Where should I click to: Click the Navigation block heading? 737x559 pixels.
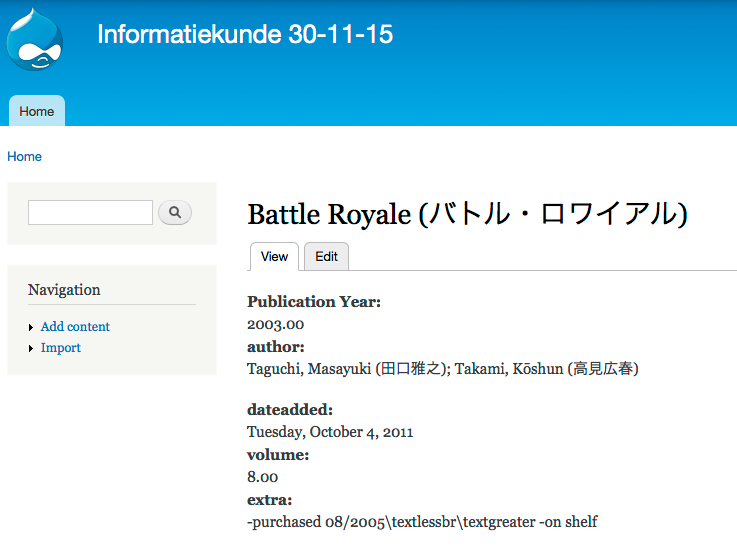click(64, 290)
